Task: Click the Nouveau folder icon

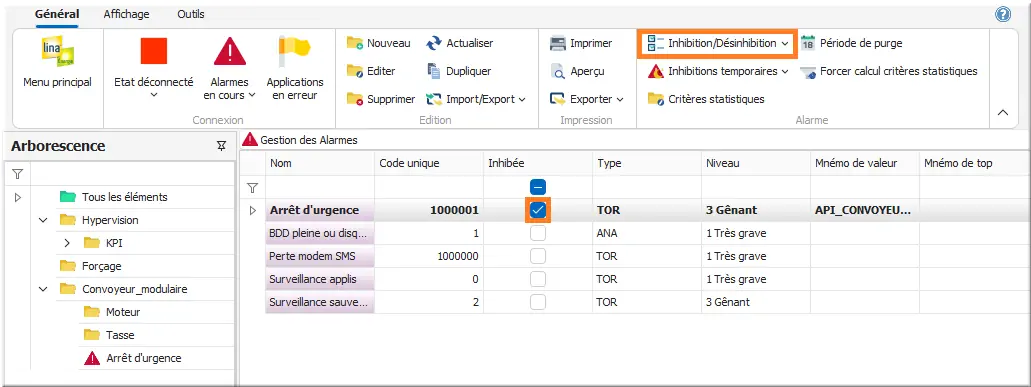Action: click(x=355, y=43)
